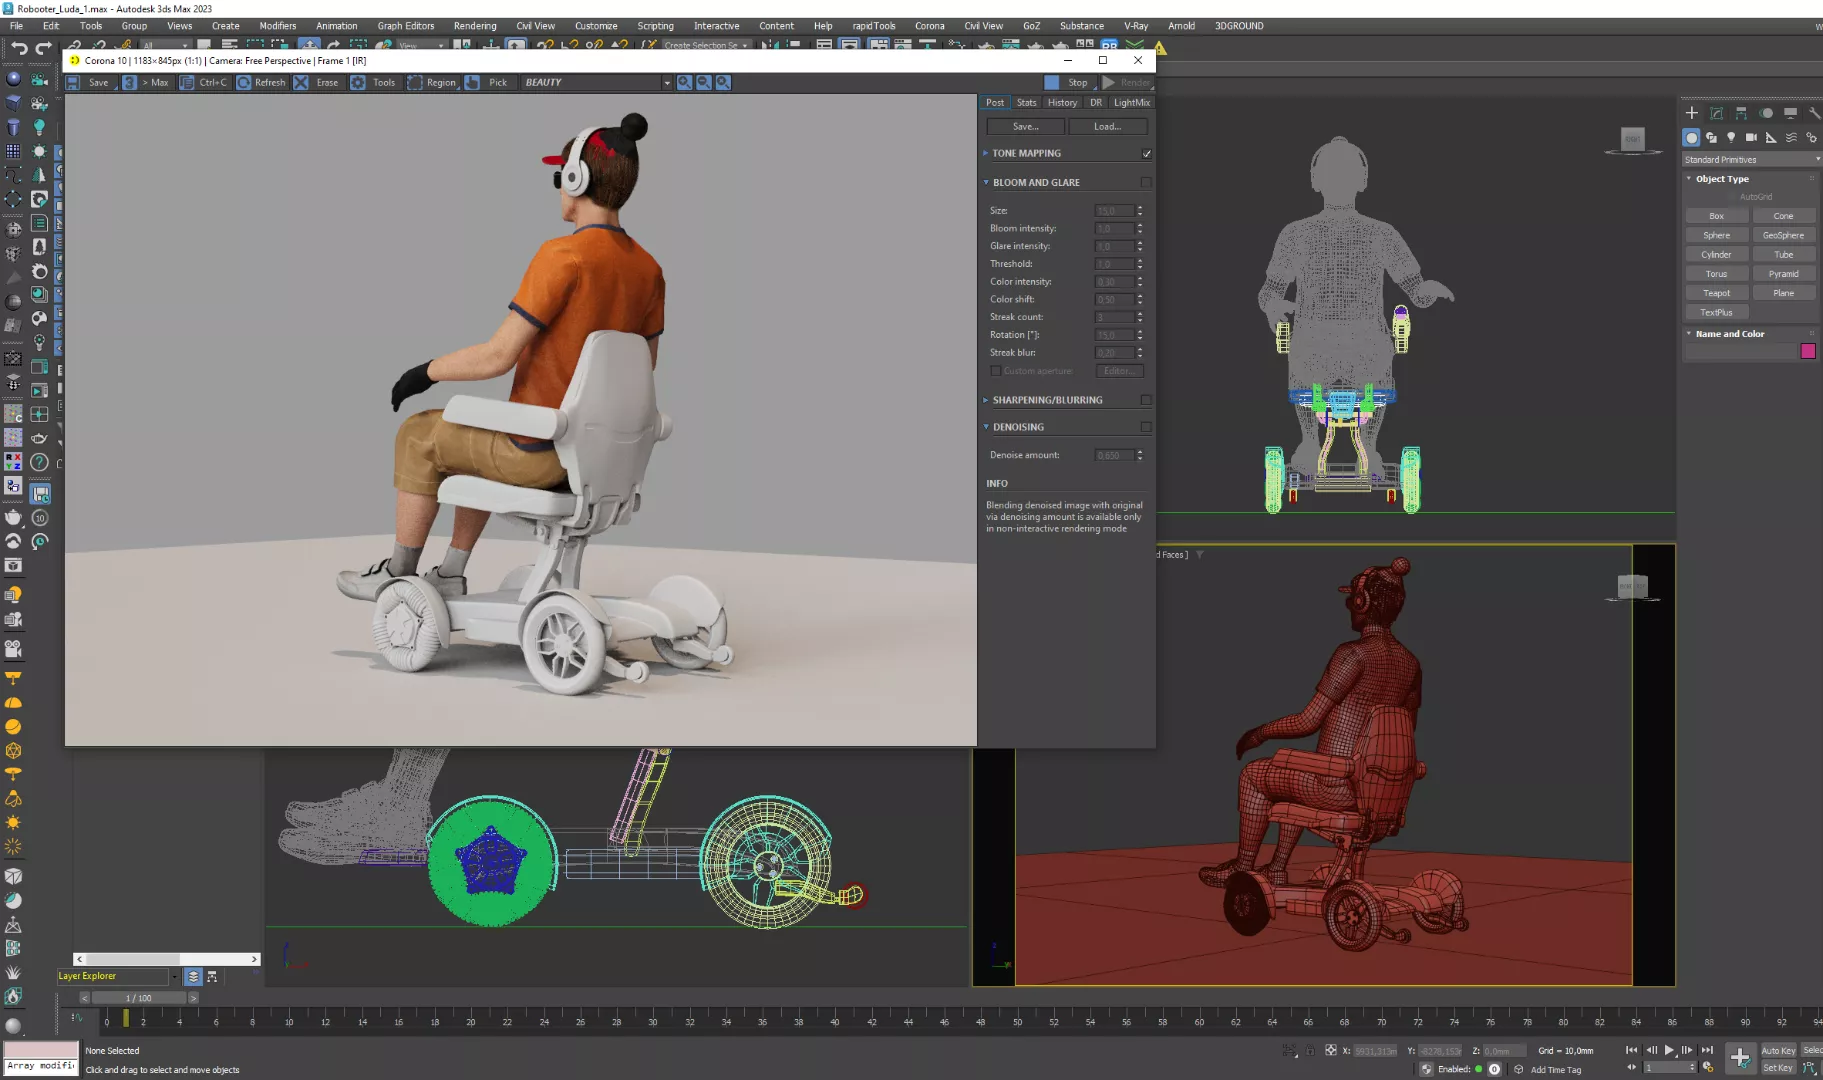Click the pink object color swatch
This screenshot has width=1823, height=1080.
click(1808, 351)
